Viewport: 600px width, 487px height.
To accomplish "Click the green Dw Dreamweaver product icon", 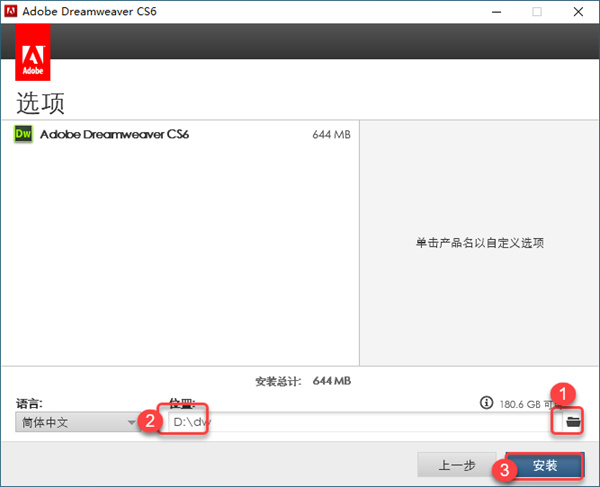I will (23, 134).
